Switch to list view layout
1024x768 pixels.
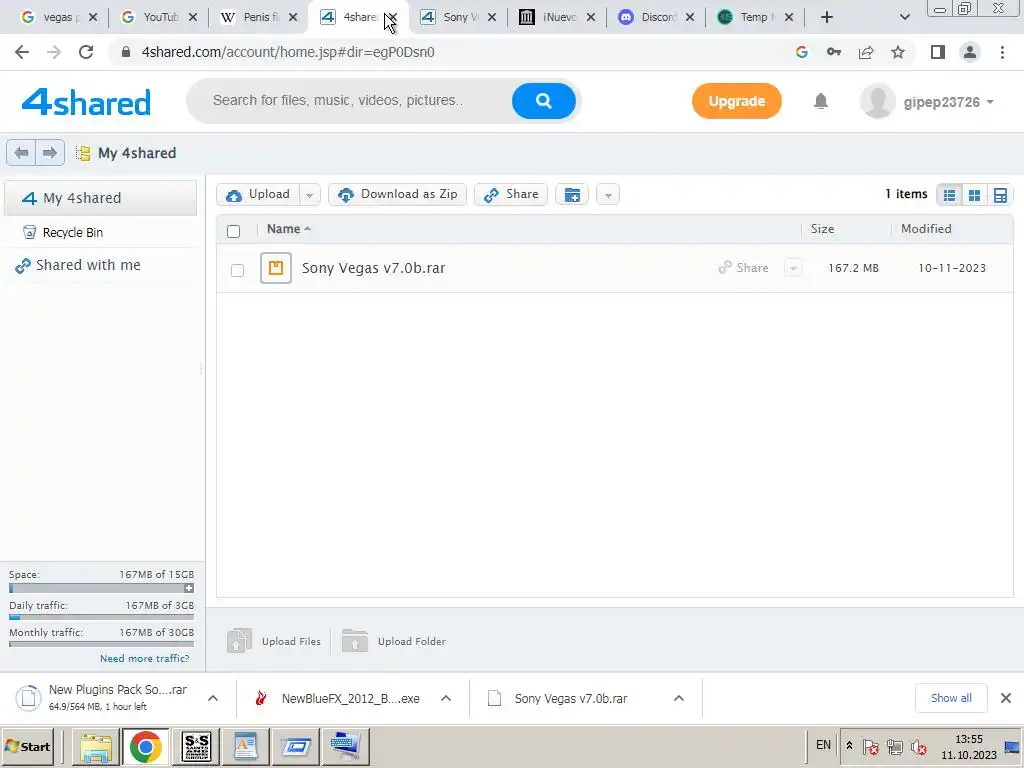pos(949,195)
